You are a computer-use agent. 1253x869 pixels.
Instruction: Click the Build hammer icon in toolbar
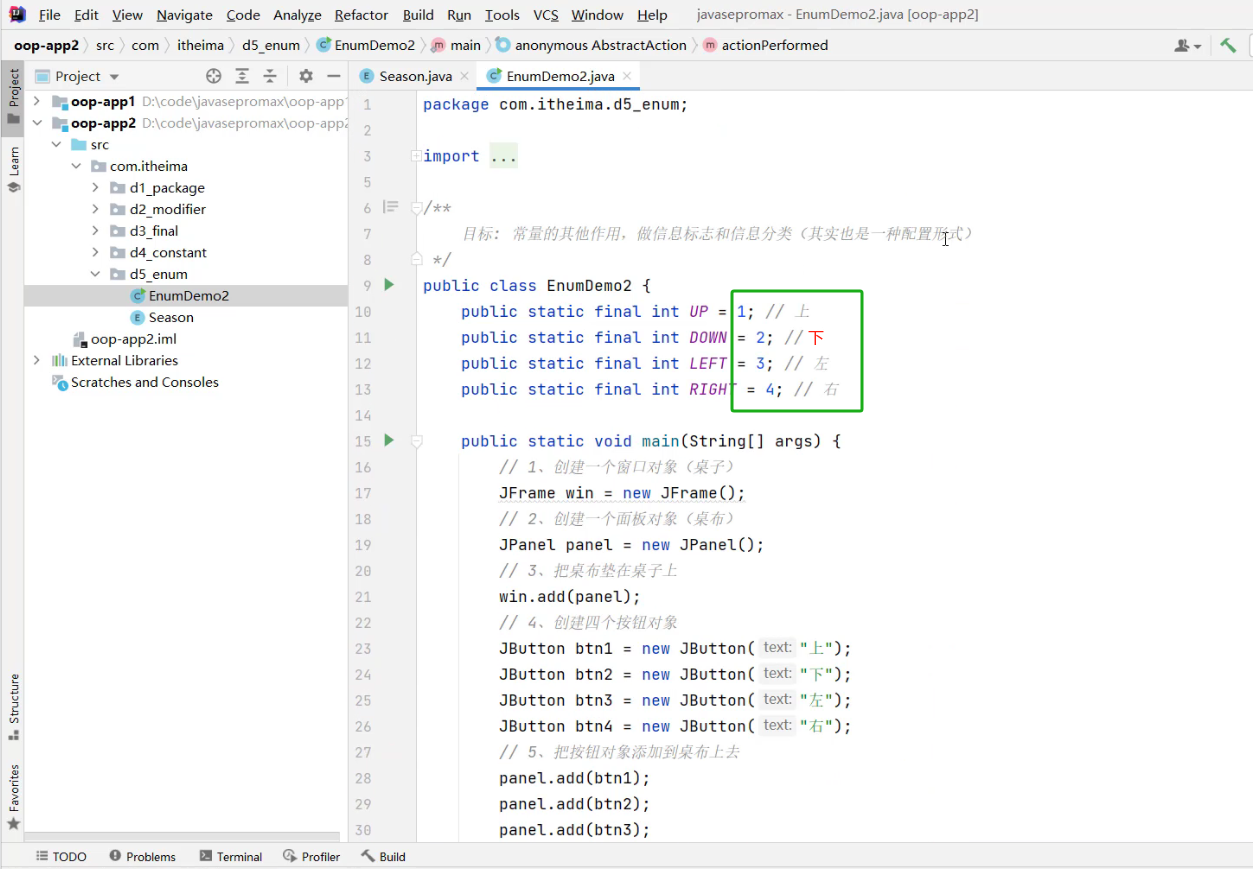point(1228,45)
